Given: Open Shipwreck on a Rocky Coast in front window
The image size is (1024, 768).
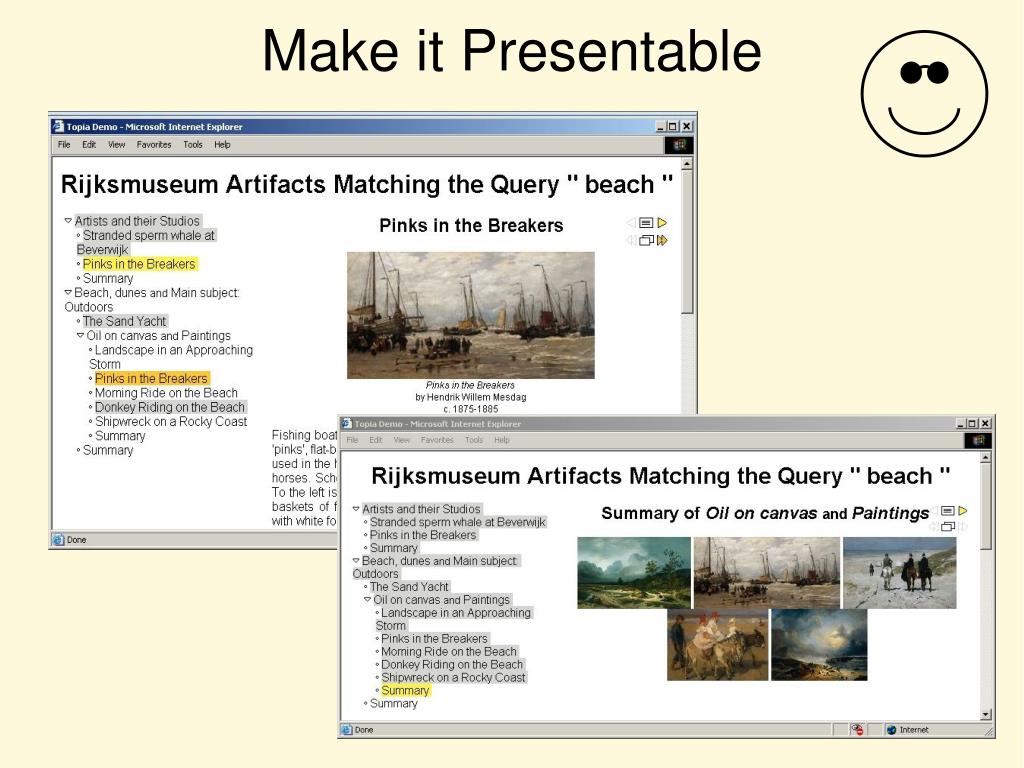Looking at the screenshot, I should tap(453, 677).
